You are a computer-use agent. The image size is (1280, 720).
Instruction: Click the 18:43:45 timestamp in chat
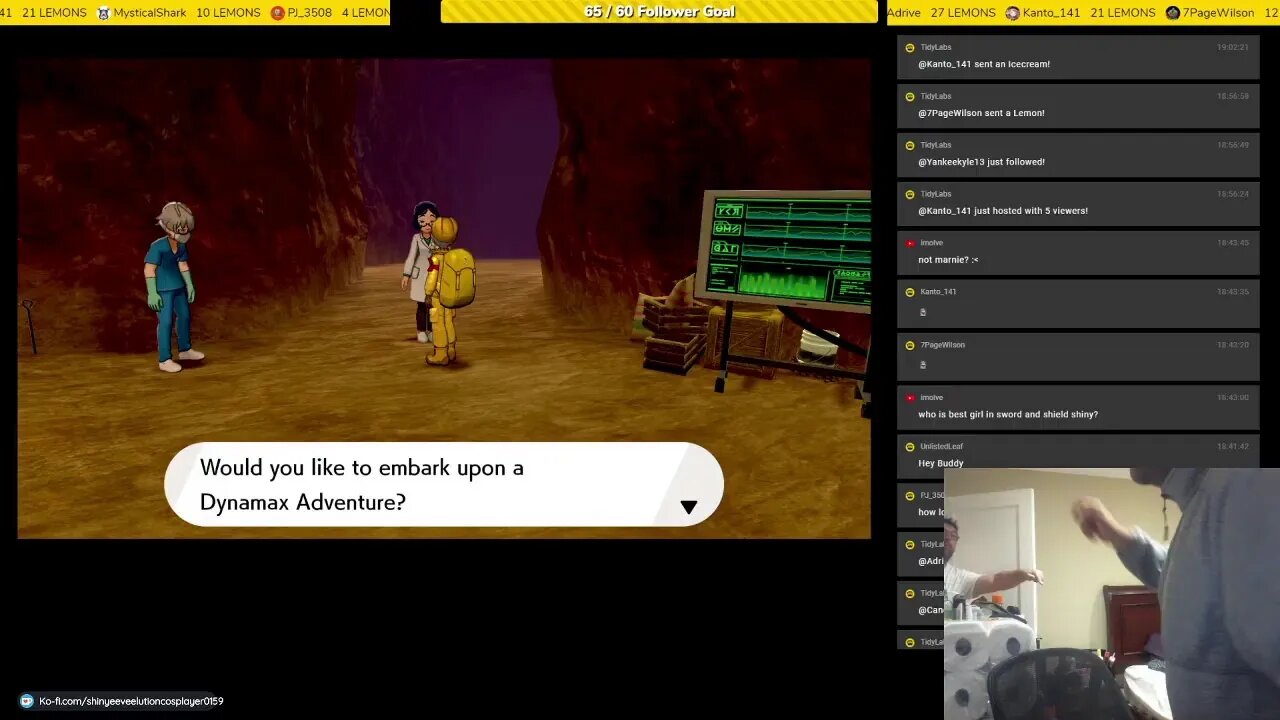(x=1232, y=243)
